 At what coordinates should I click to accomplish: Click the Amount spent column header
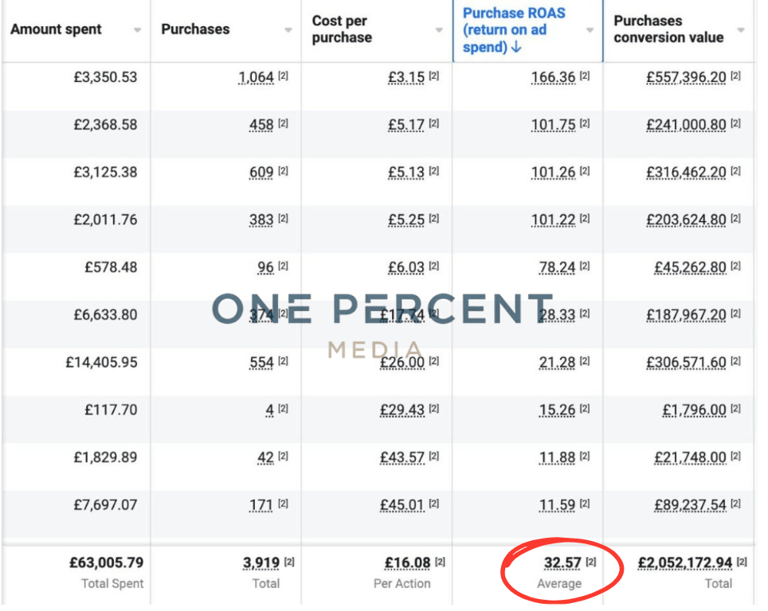click(x=56, y=30)
